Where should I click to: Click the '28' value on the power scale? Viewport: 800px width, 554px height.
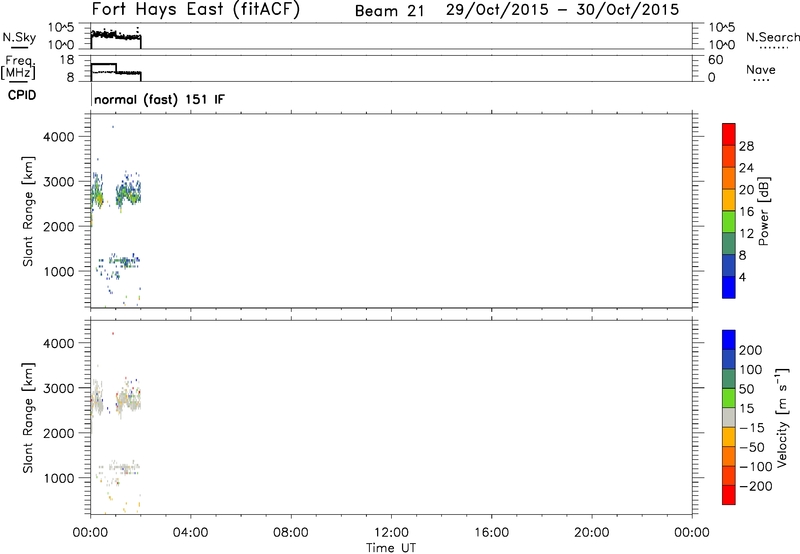pyautogui.click(x=746, y=146)
